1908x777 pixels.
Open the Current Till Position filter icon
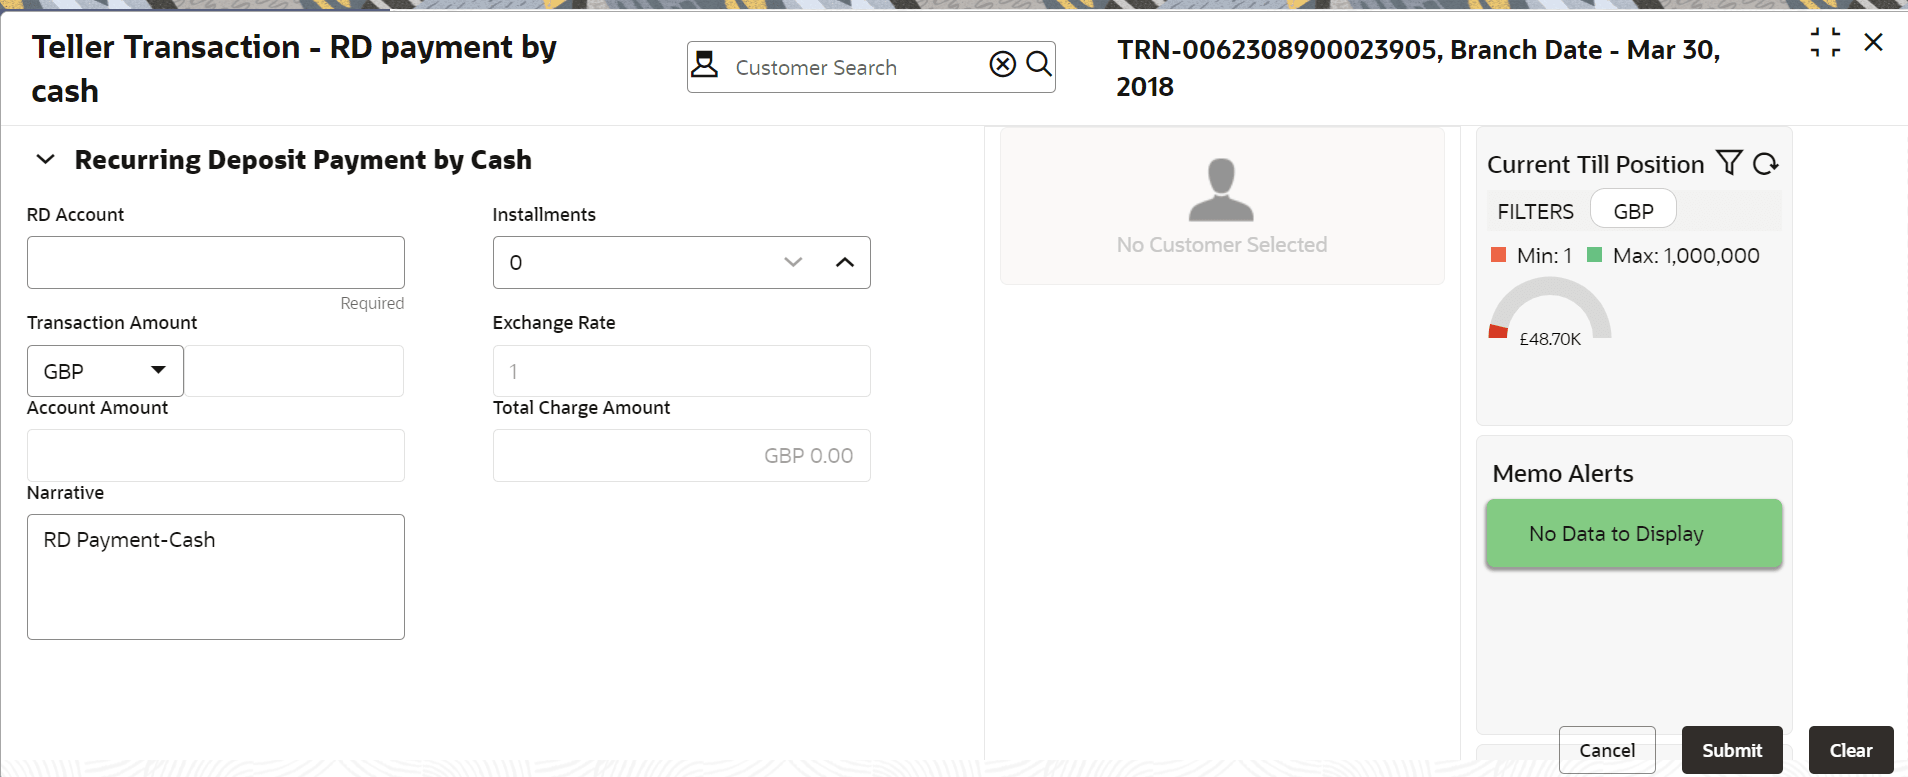click(x=1729, y=163)
